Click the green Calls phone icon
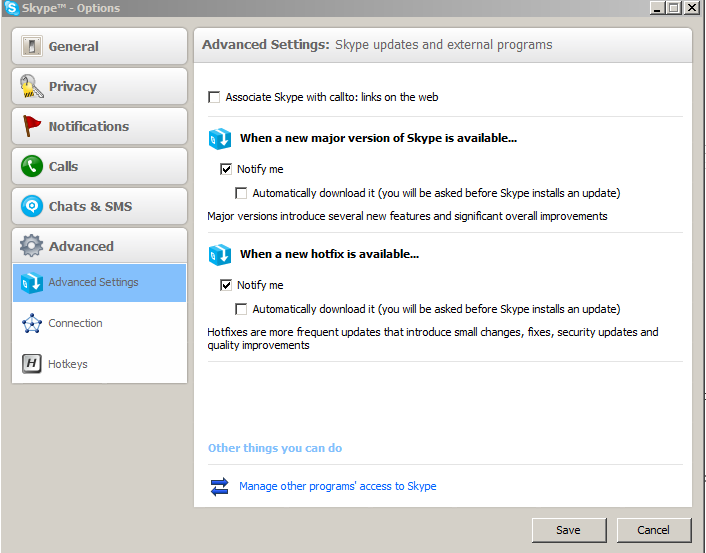The height and width of the screenshot is (553, 706). [x=32, y=166]
